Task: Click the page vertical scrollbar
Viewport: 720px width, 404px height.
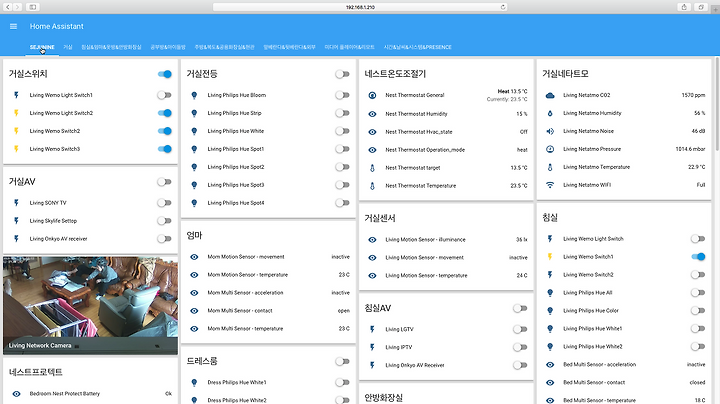Action: click(x=717, y=105)
